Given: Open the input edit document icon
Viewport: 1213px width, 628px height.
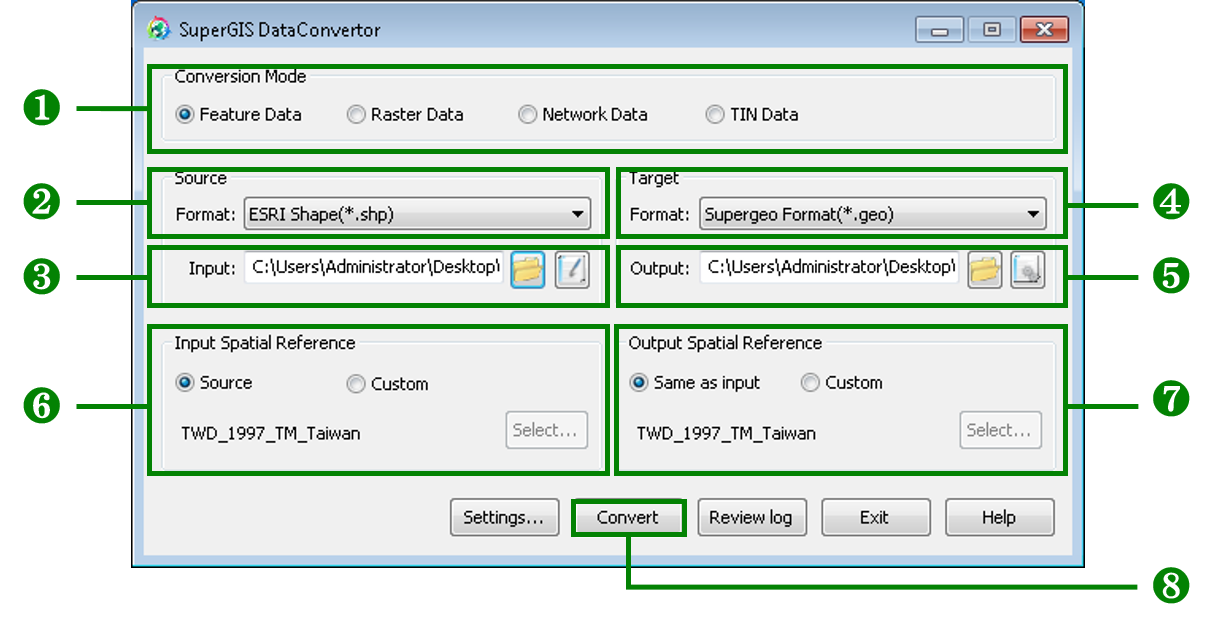Looking at the screenshot, I should pos(573,270).
